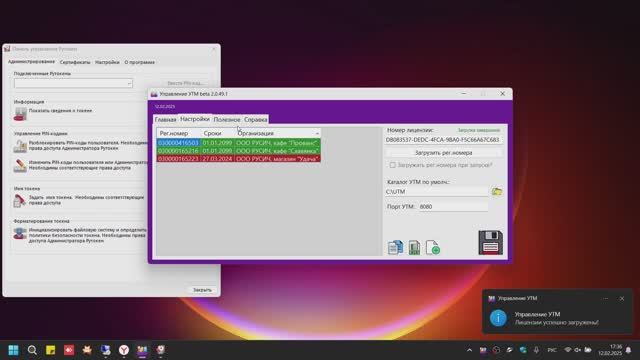Click the unblock PIN codes icon in Rutoken panel

(20, 146)
